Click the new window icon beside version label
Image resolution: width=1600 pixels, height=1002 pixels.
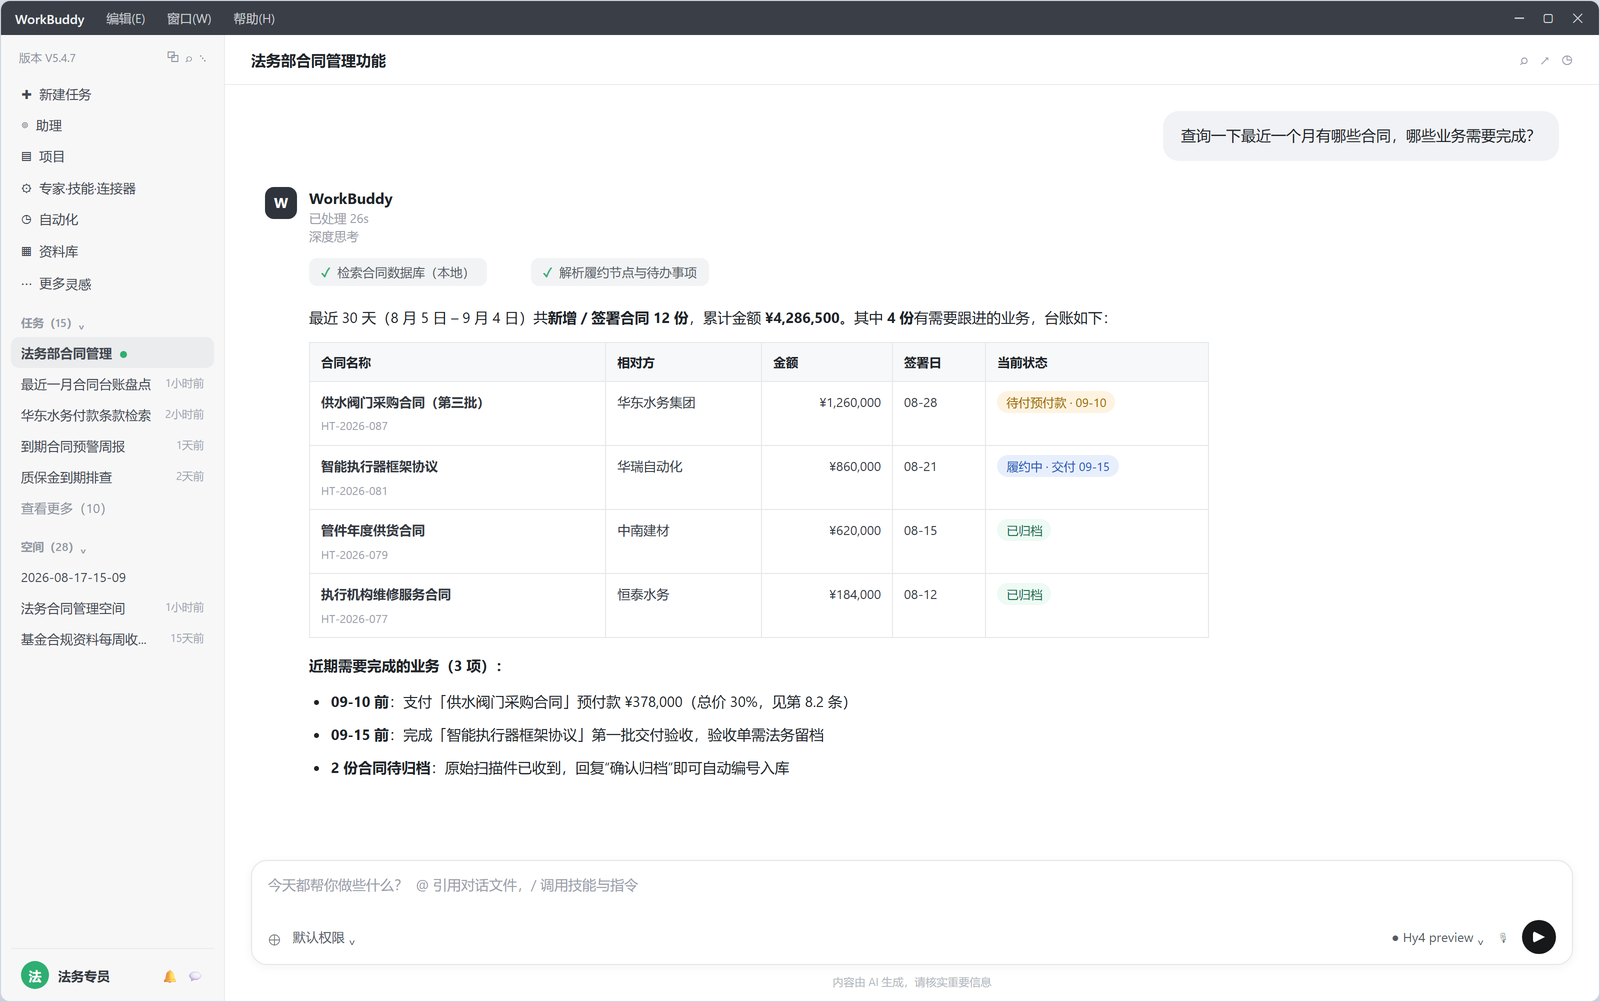172,57
